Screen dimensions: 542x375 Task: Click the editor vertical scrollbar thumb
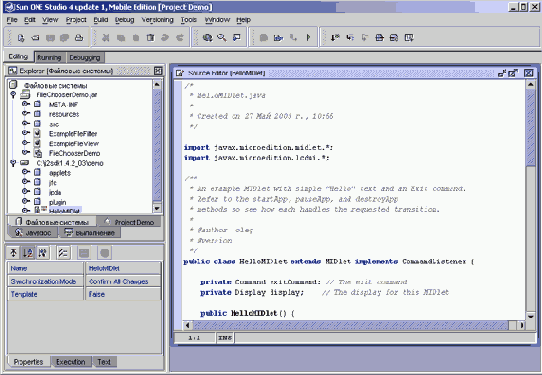click(x=530, y=127)
